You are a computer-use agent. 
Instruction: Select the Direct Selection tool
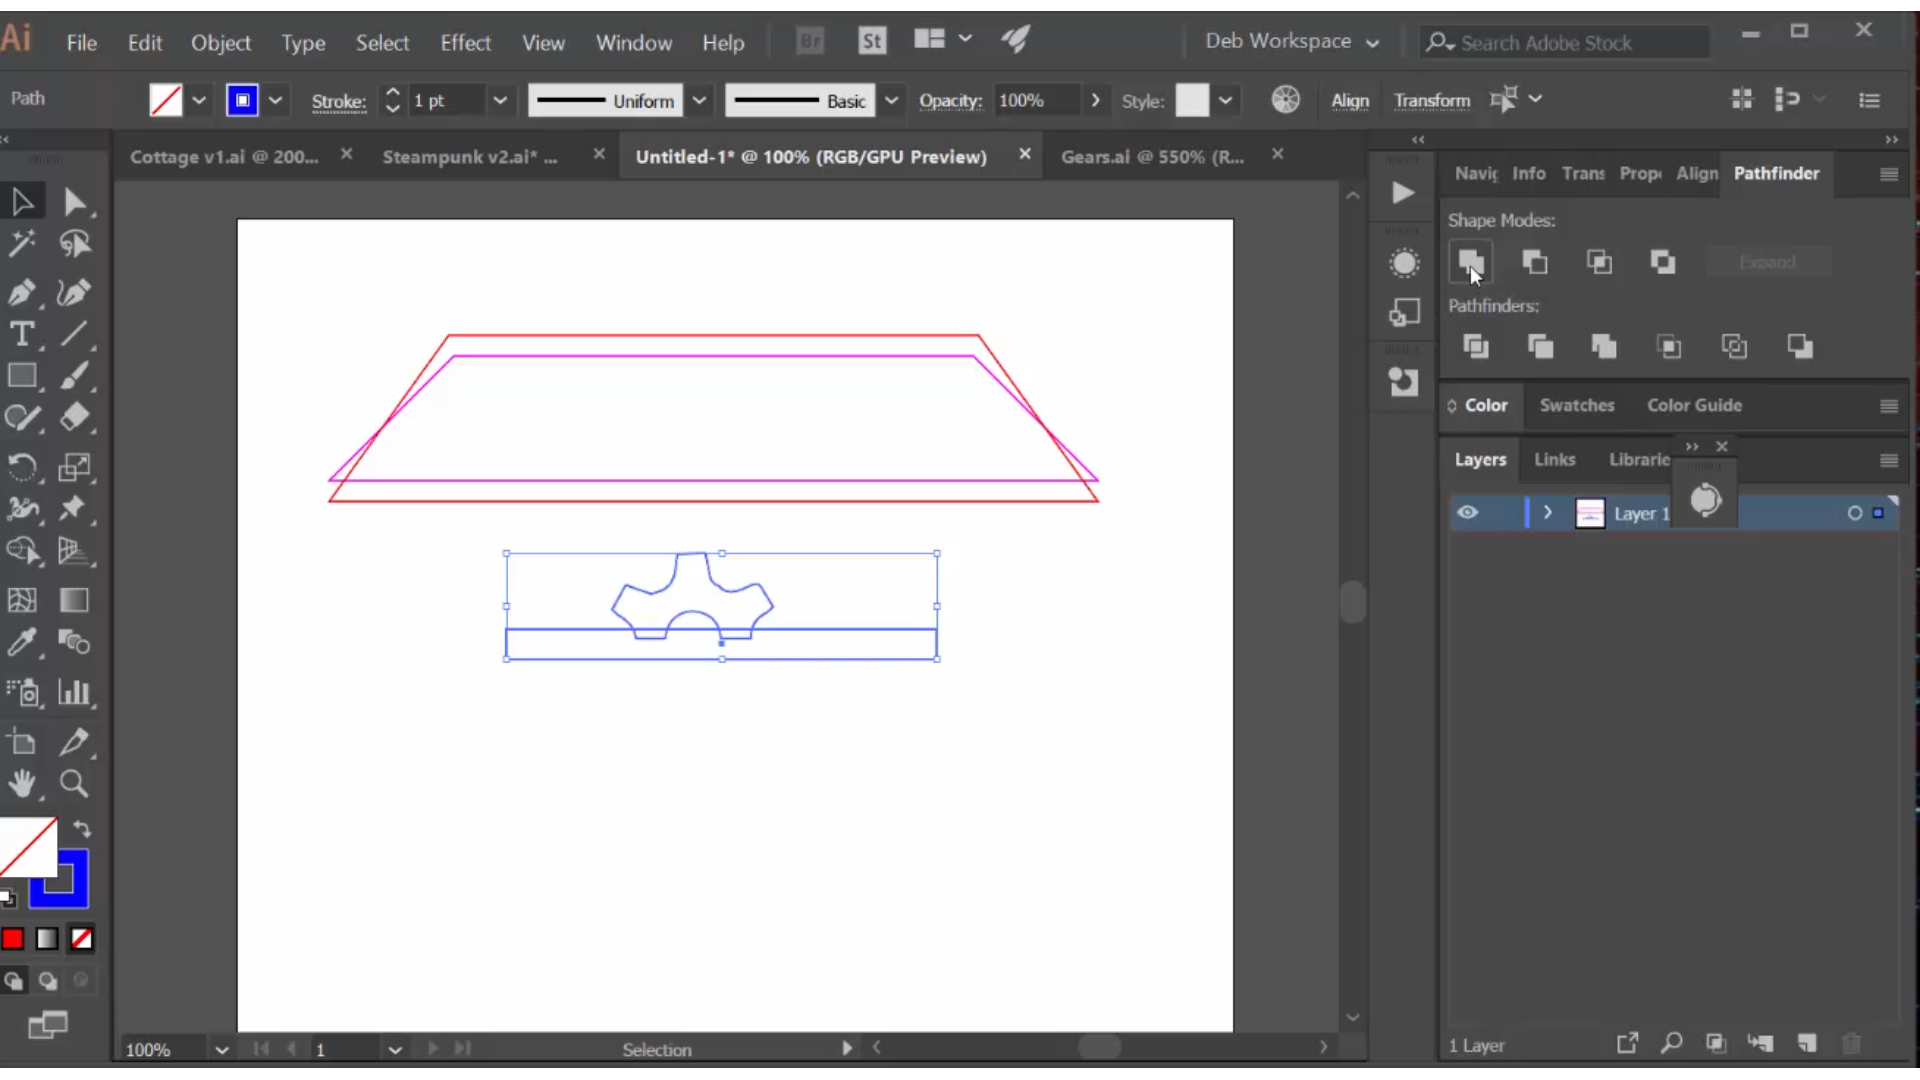click(75, 202)
